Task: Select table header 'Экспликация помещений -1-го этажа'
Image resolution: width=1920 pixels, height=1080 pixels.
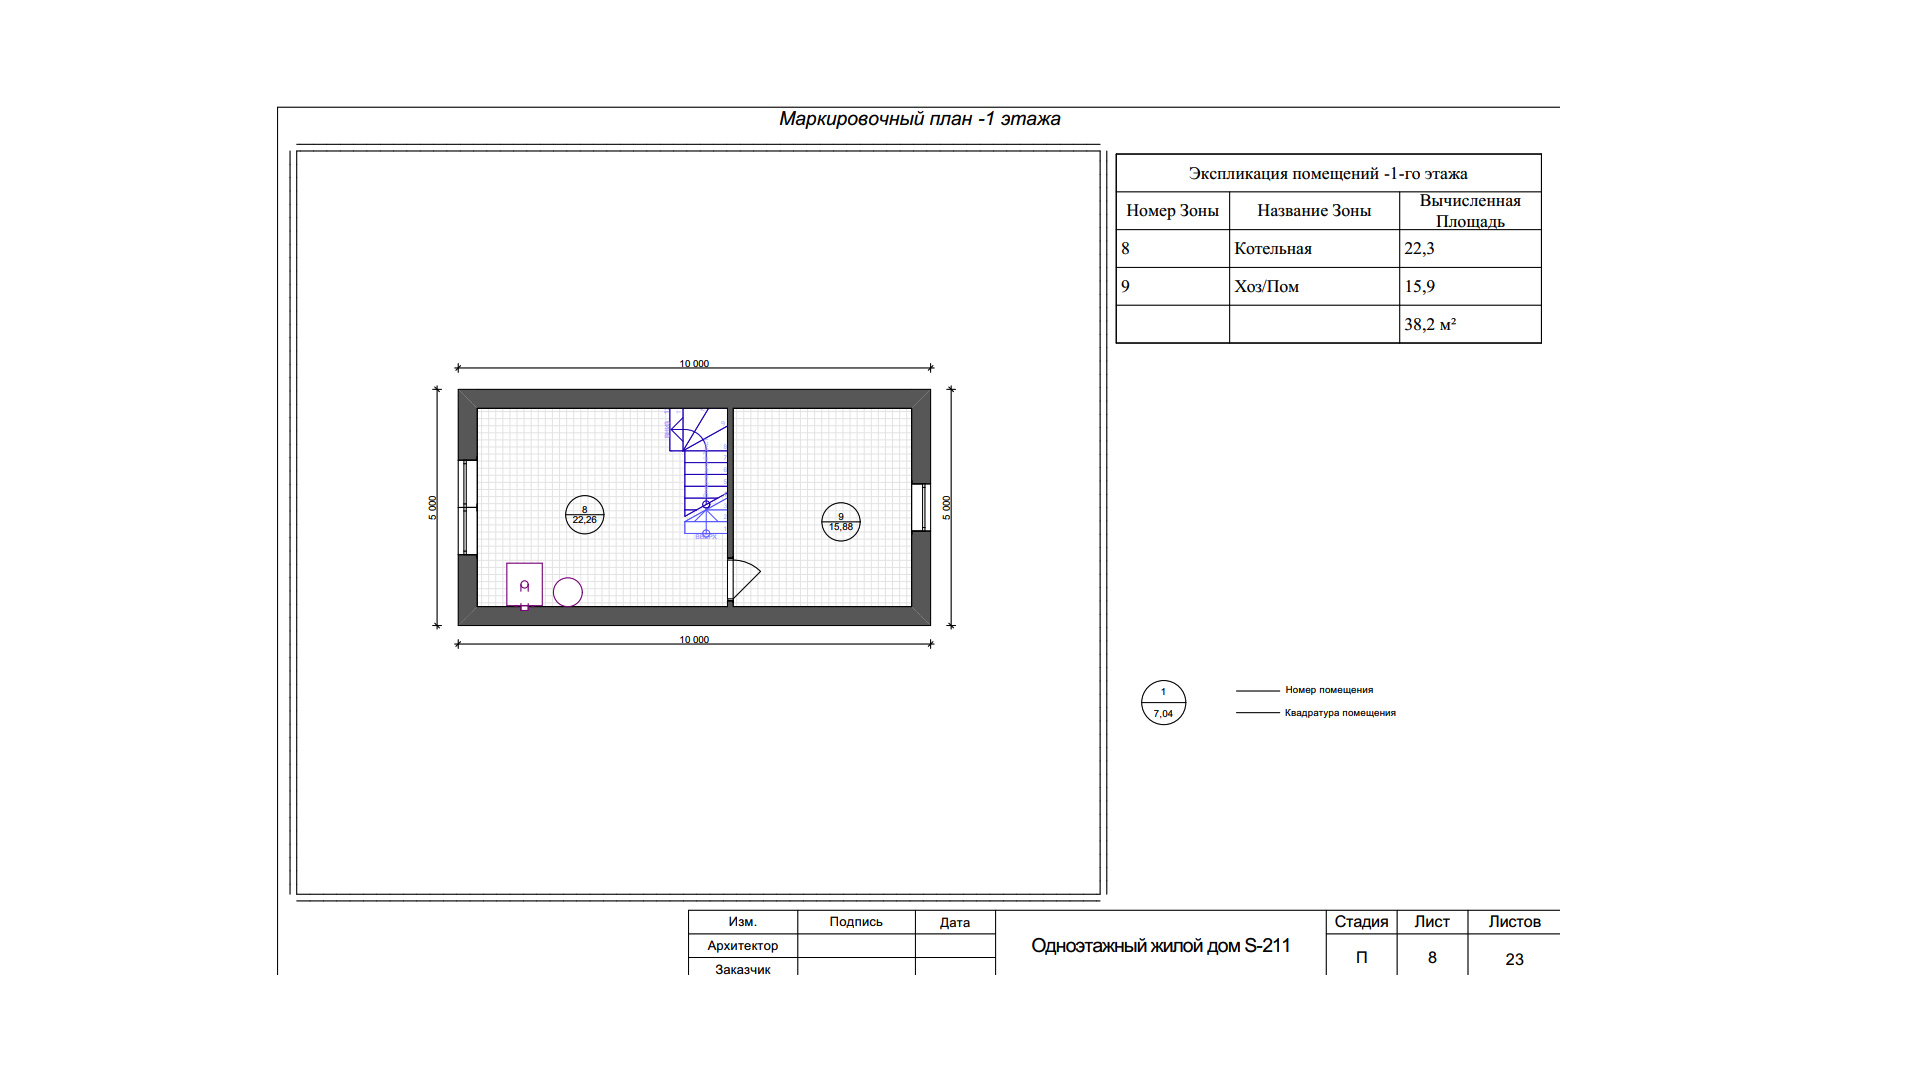Action: click(1328, 173)
